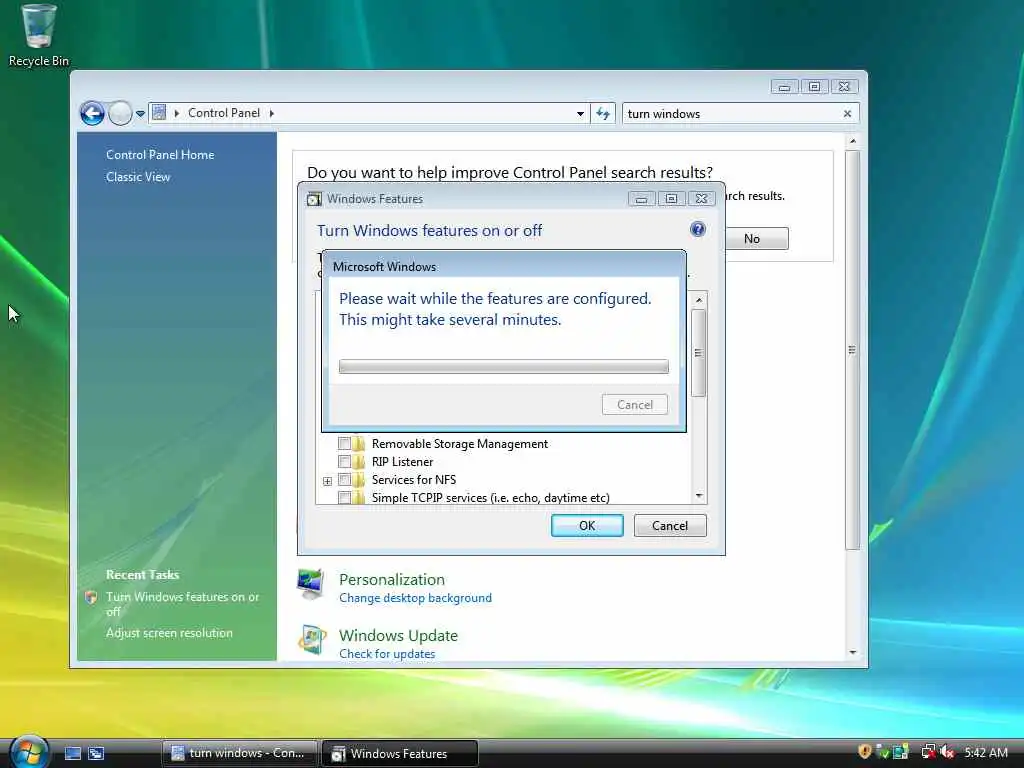The height and width of the screenshot is (768, 1024).
Task: Open the address bar history dropdown
Action: pyautogui.click(x=580, y=114)
